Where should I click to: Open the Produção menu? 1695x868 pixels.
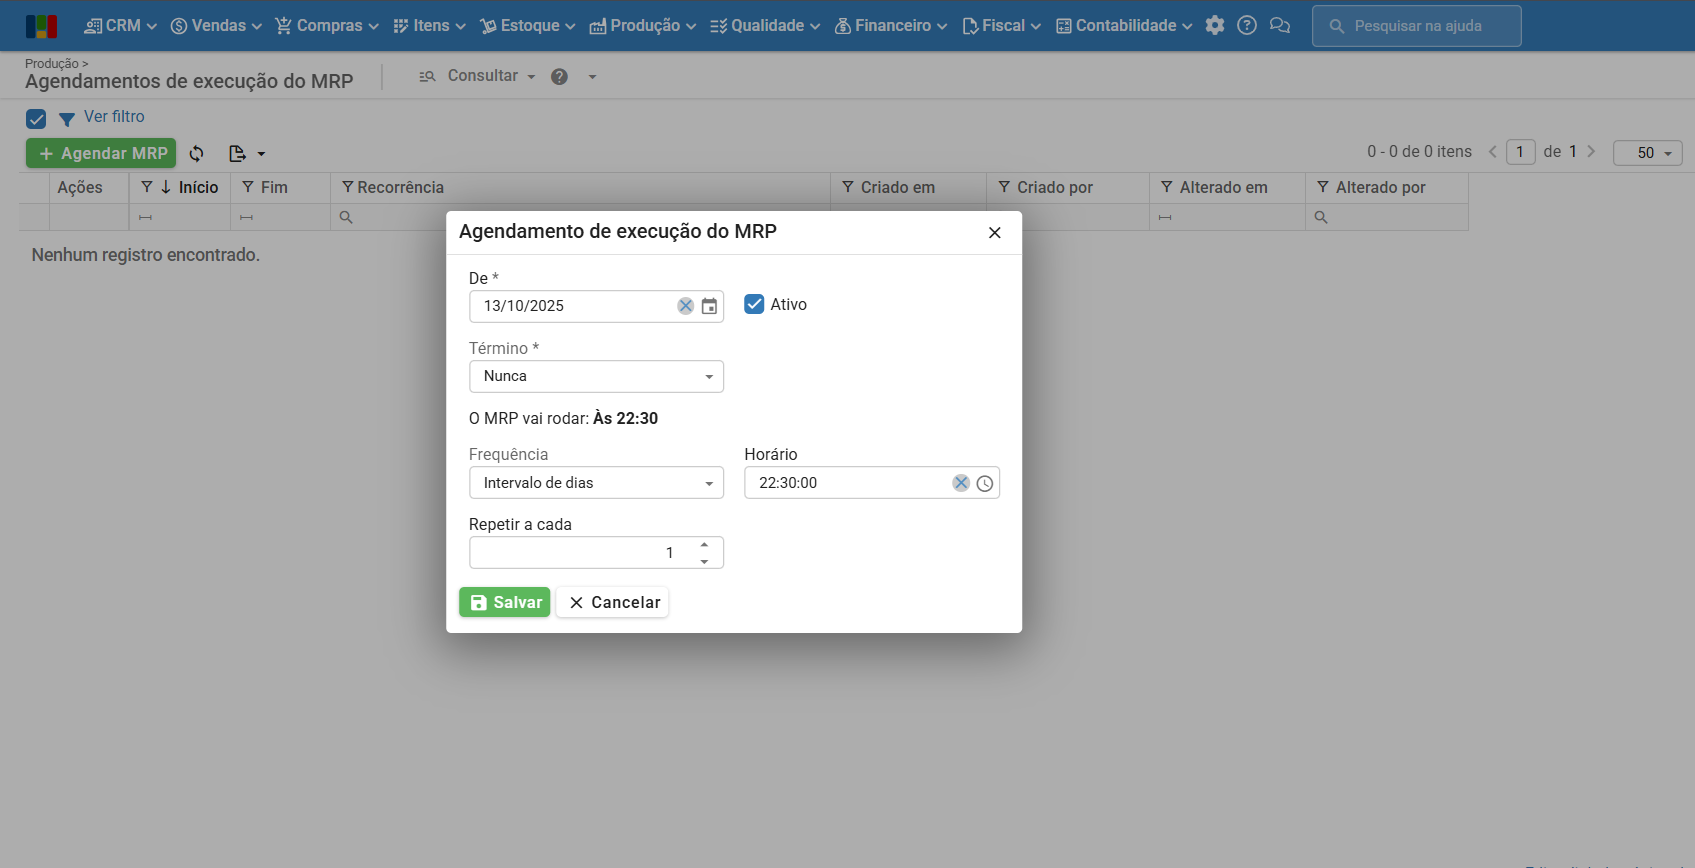click(x=643, y=26)
